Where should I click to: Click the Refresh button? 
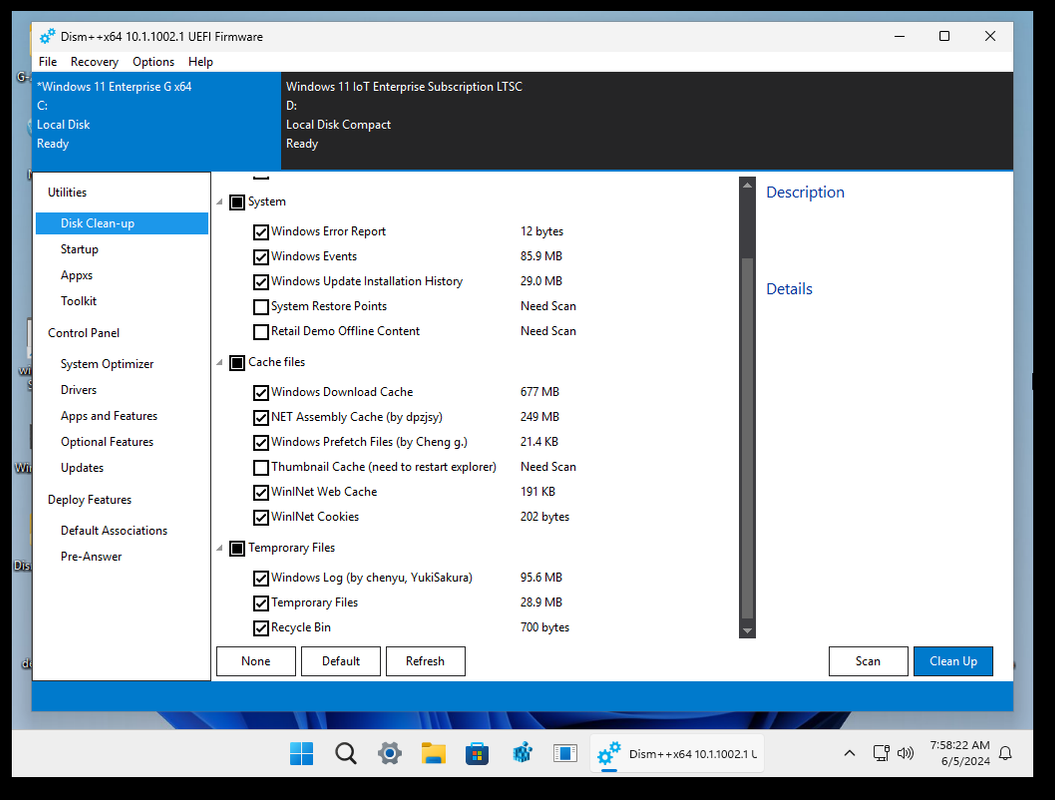click(425, 661)
